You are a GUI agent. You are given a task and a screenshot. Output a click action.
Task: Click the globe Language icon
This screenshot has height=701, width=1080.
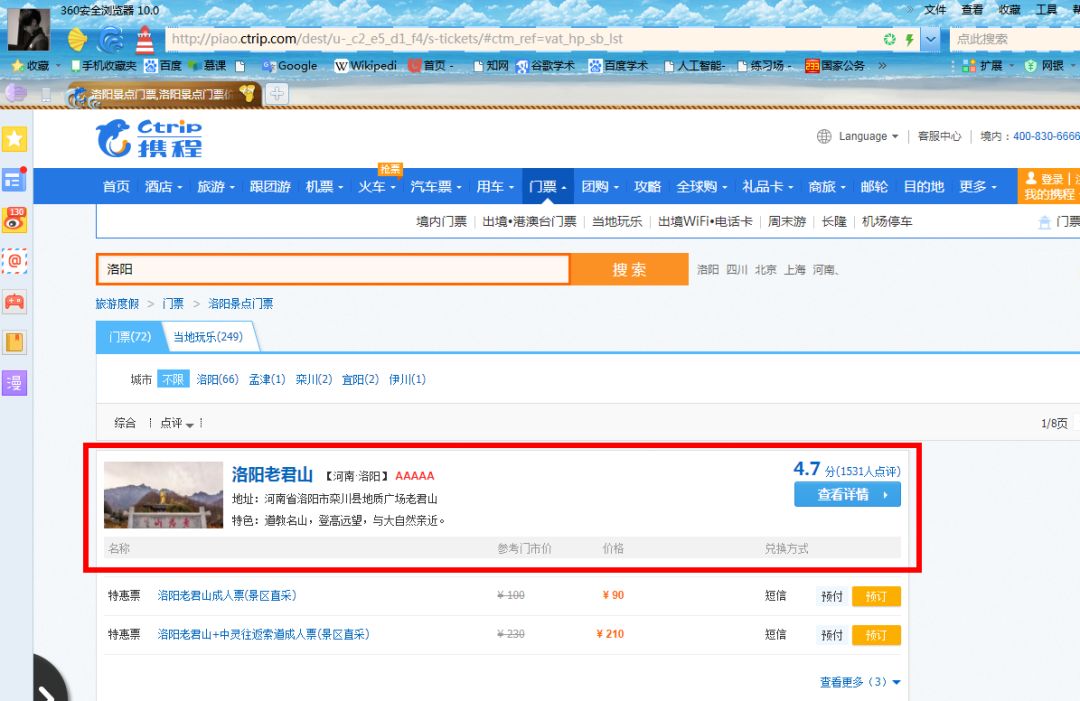824,136
